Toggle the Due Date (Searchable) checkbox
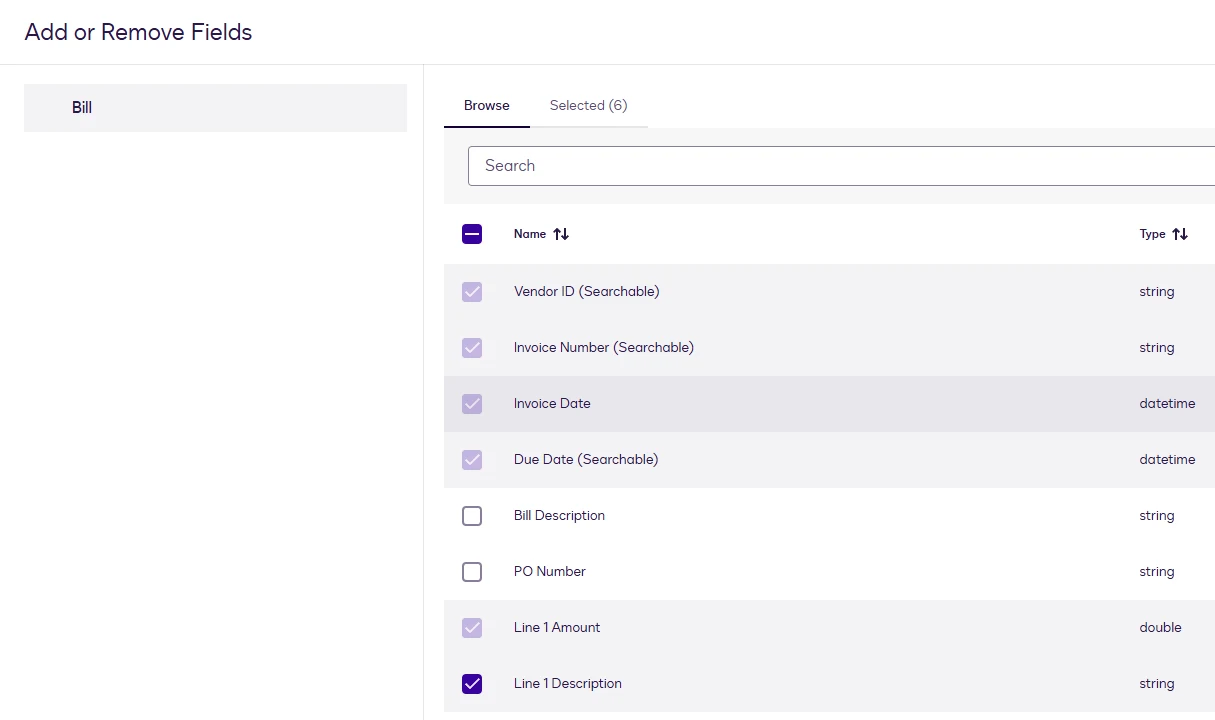The image size is (1215, 720). [472, 460]
